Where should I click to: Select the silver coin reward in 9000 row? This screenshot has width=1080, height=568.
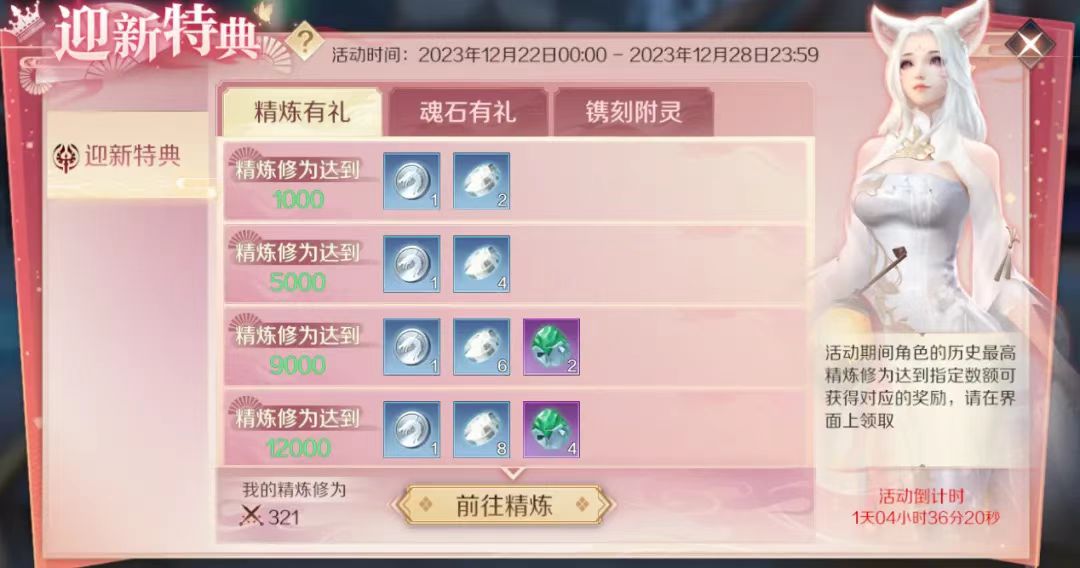(412, 347)
